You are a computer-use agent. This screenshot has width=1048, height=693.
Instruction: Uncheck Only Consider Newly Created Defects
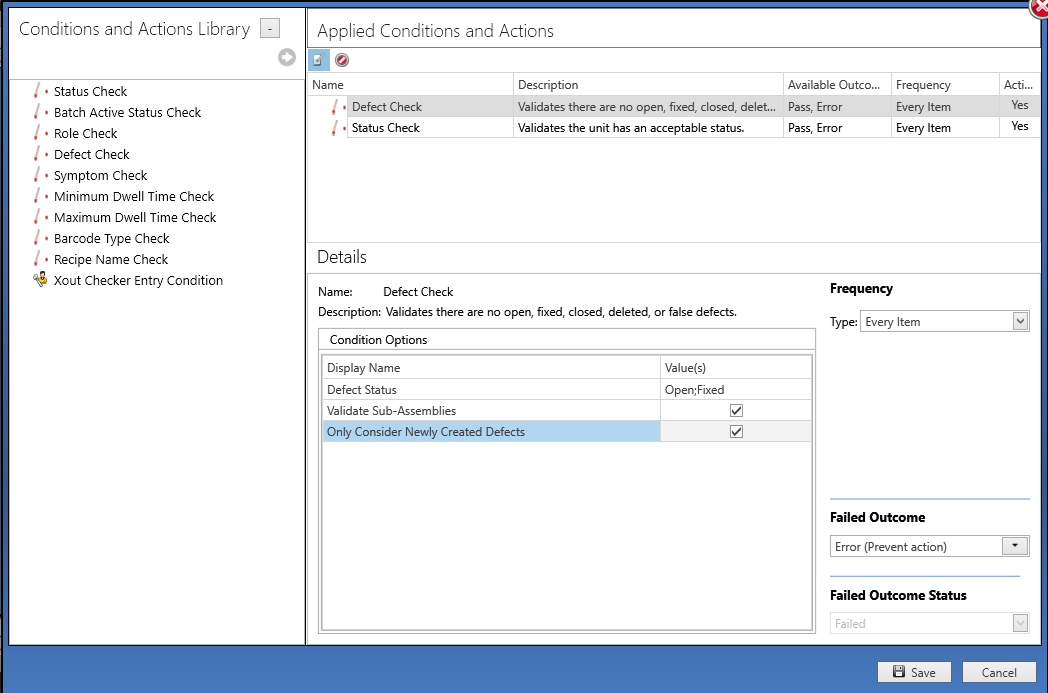tap(737, 431)
